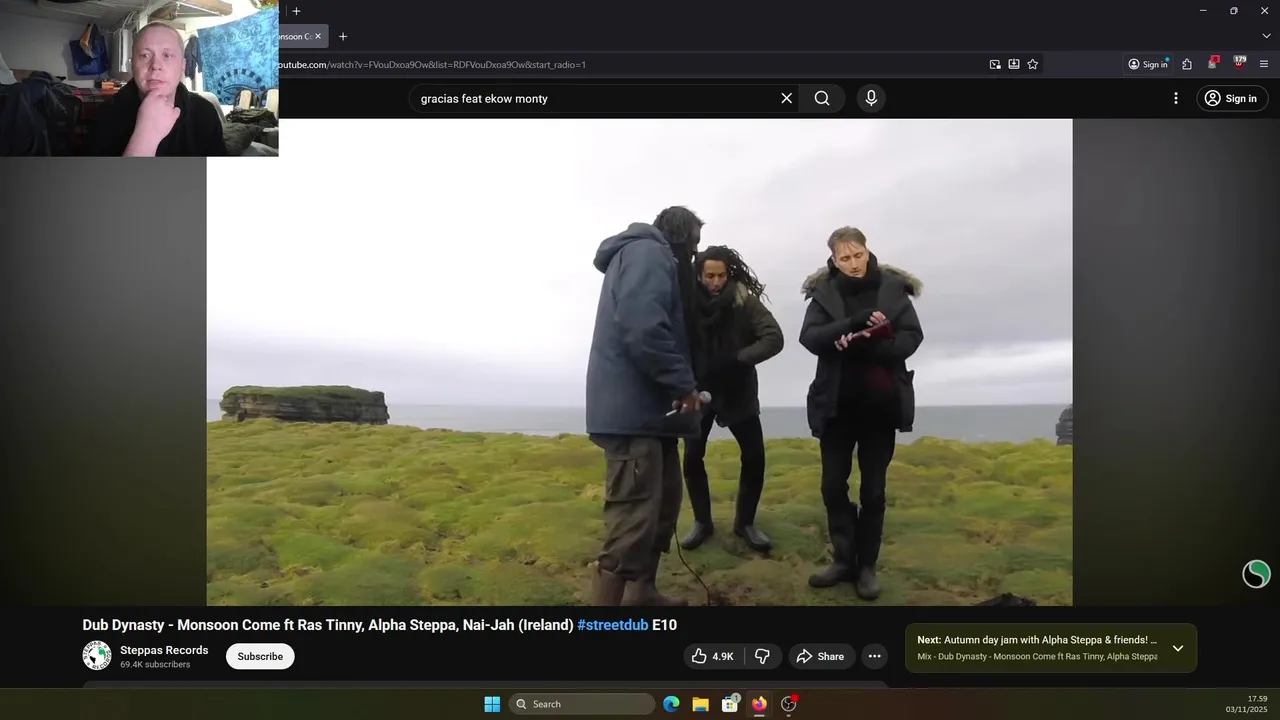
Task: Open list all tabs dropdown chevron
Action: click(x=1266, y=36)
